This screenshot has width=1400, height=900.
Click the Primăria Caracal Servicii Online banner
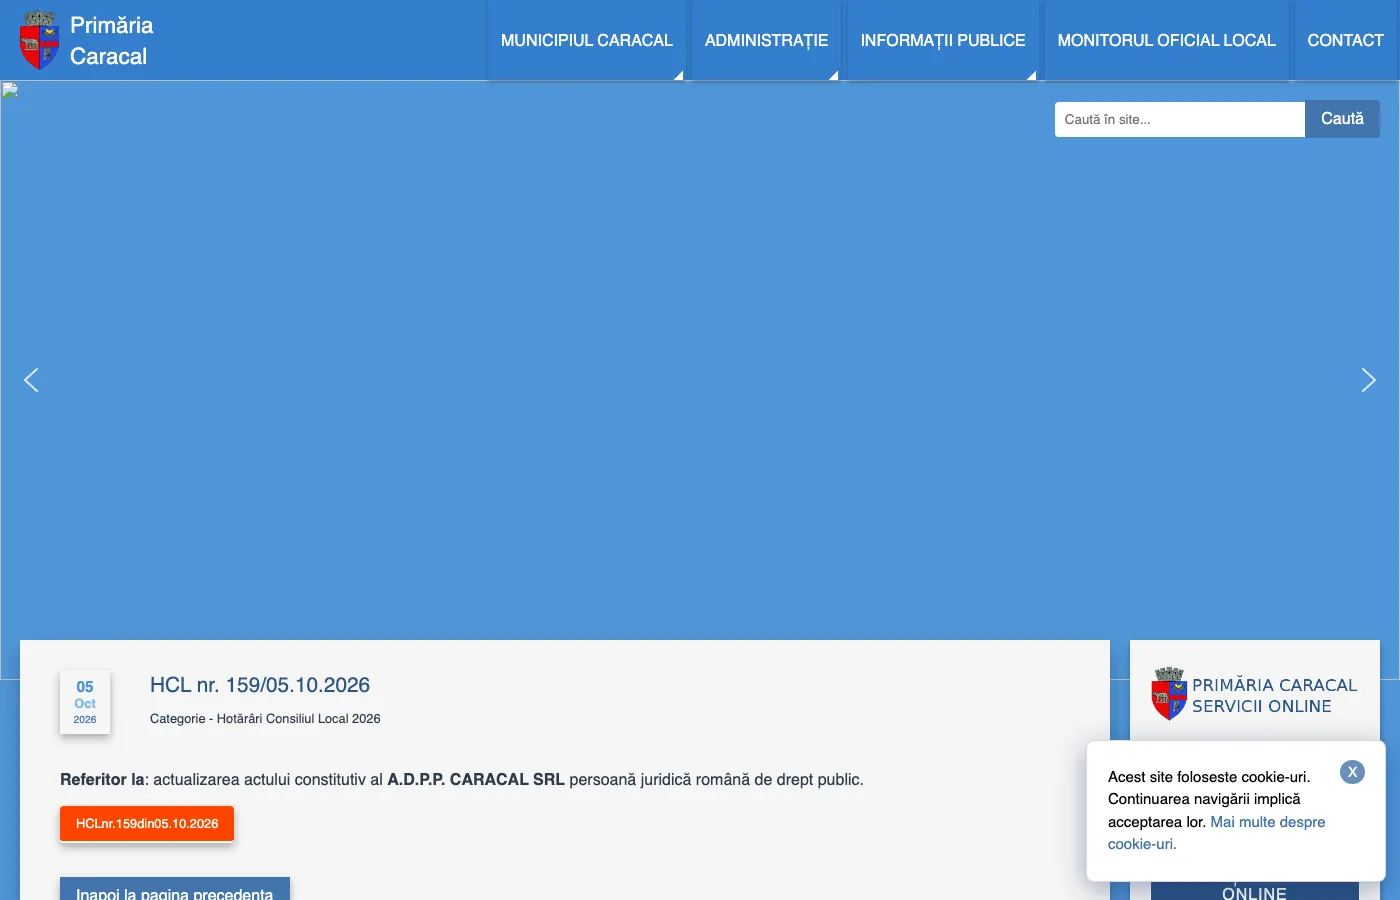coord(1255,694)
